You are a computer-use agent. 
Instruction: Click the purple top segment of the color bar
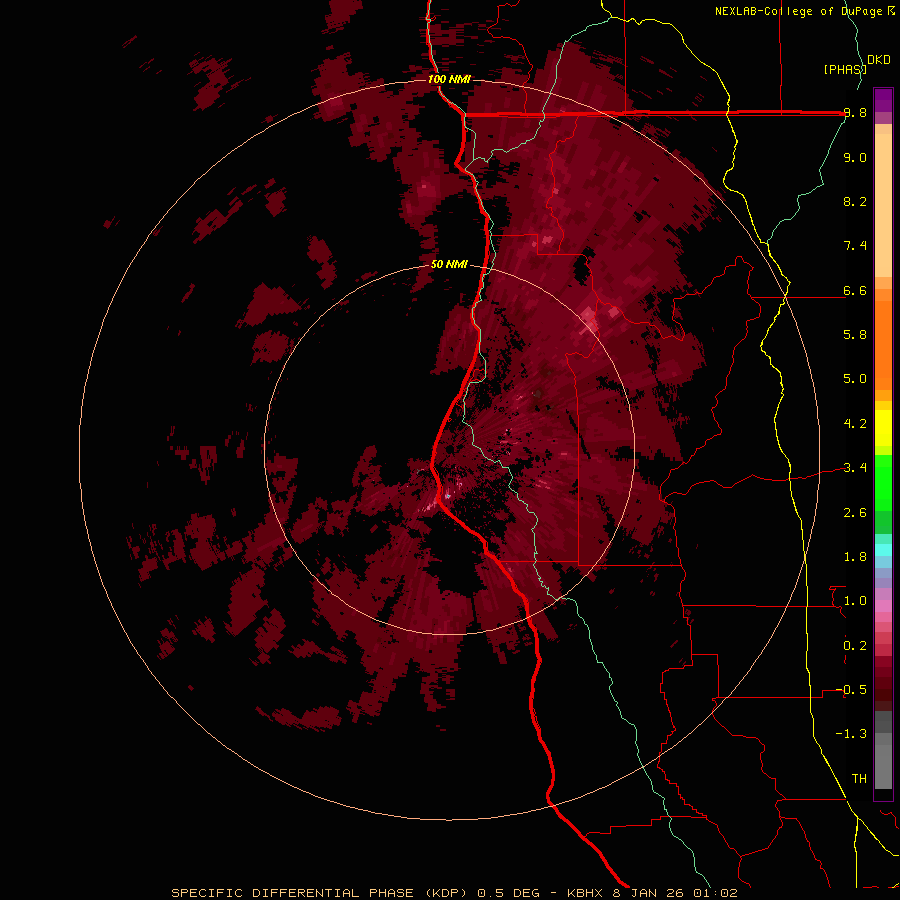coord(883,100)
